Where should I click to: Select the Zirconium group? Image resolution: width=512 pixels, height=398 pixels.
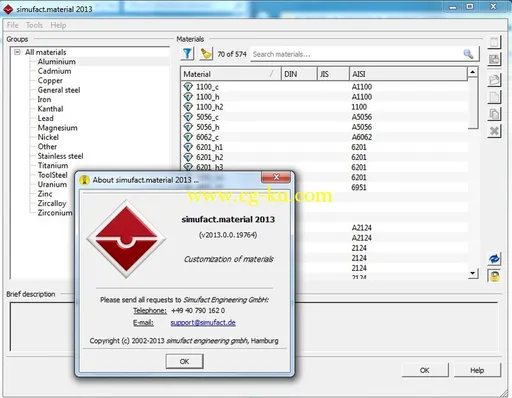point(55,213)
